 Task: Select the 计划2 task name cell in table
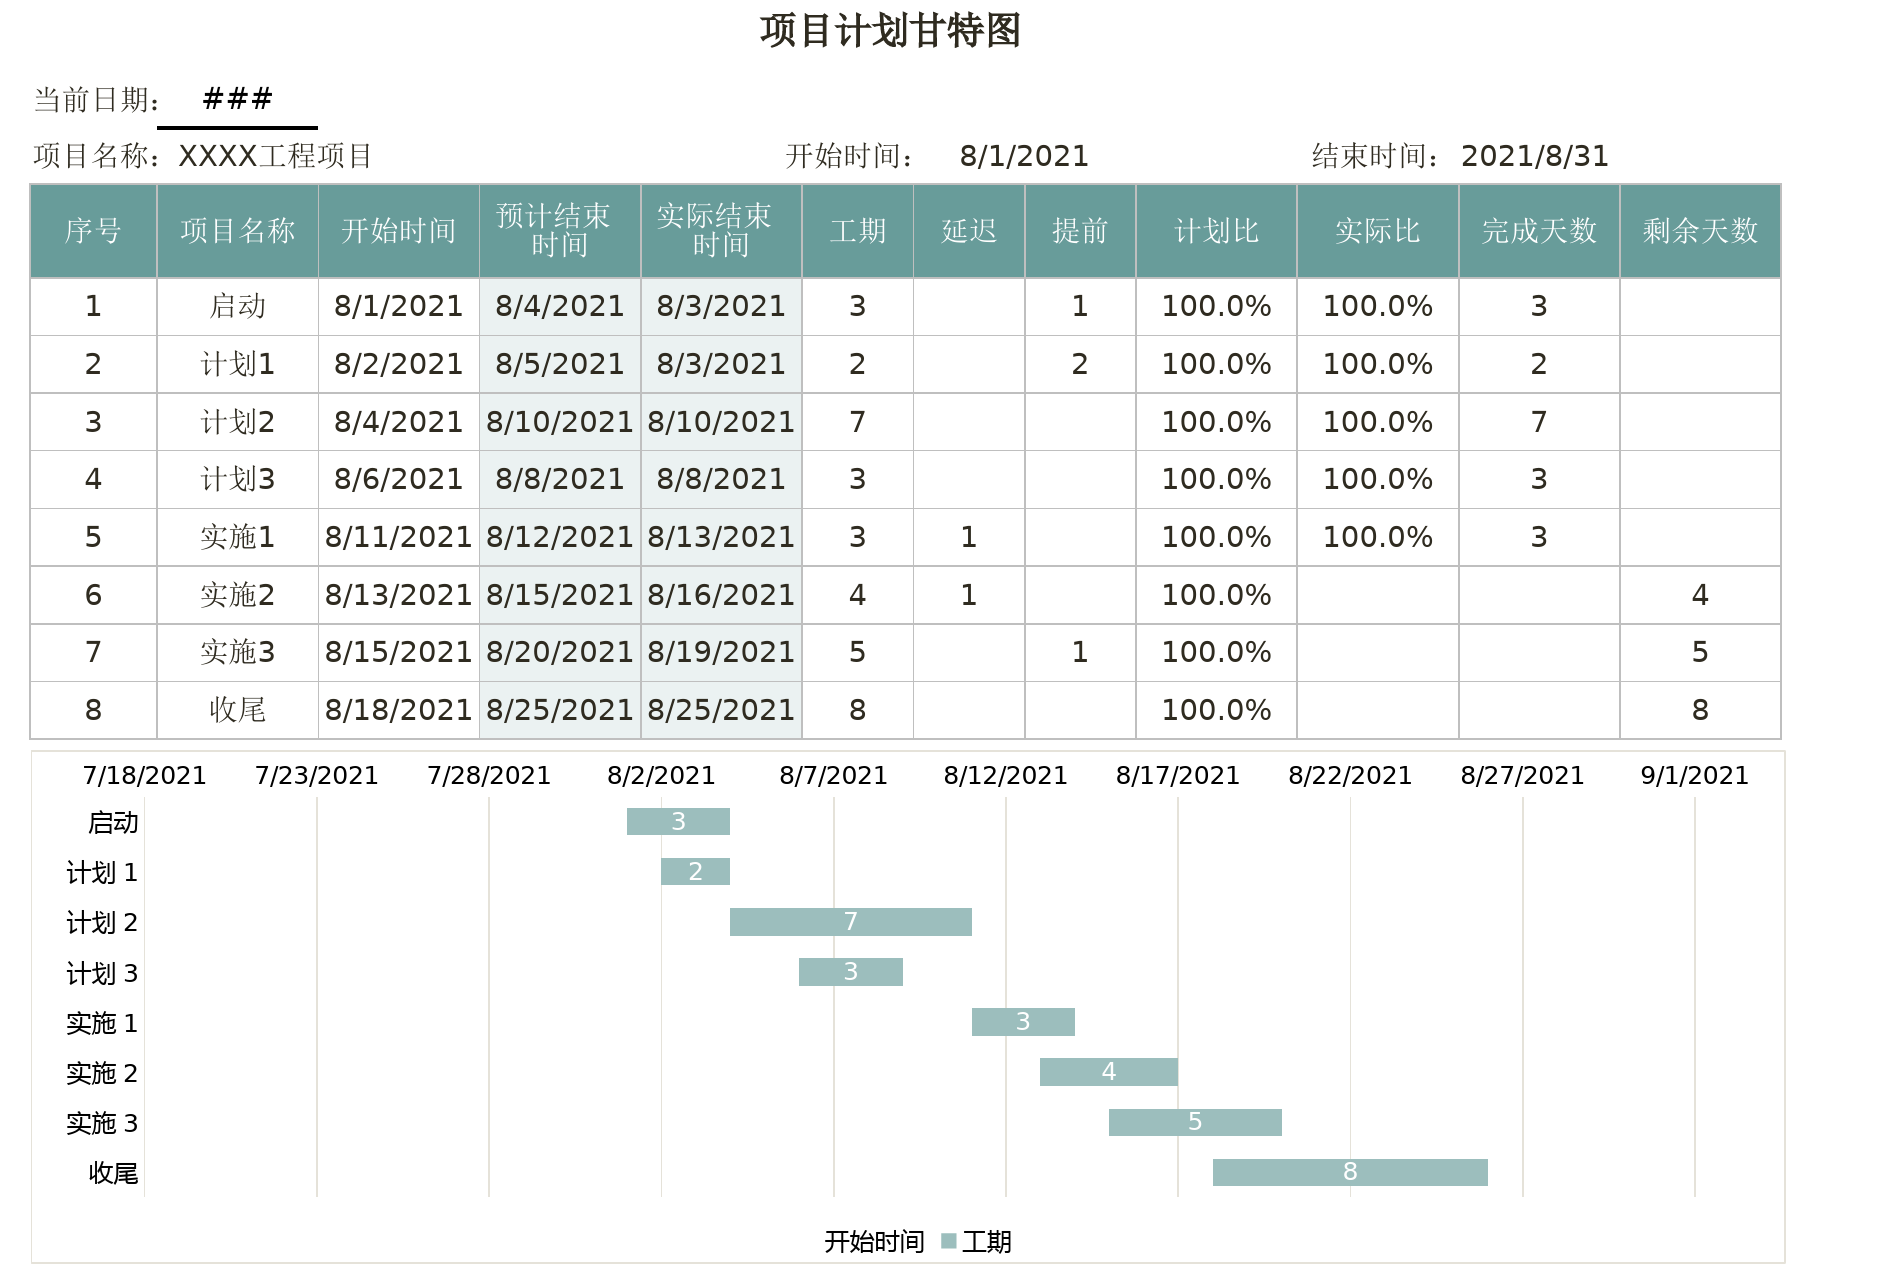click(237, 422)
